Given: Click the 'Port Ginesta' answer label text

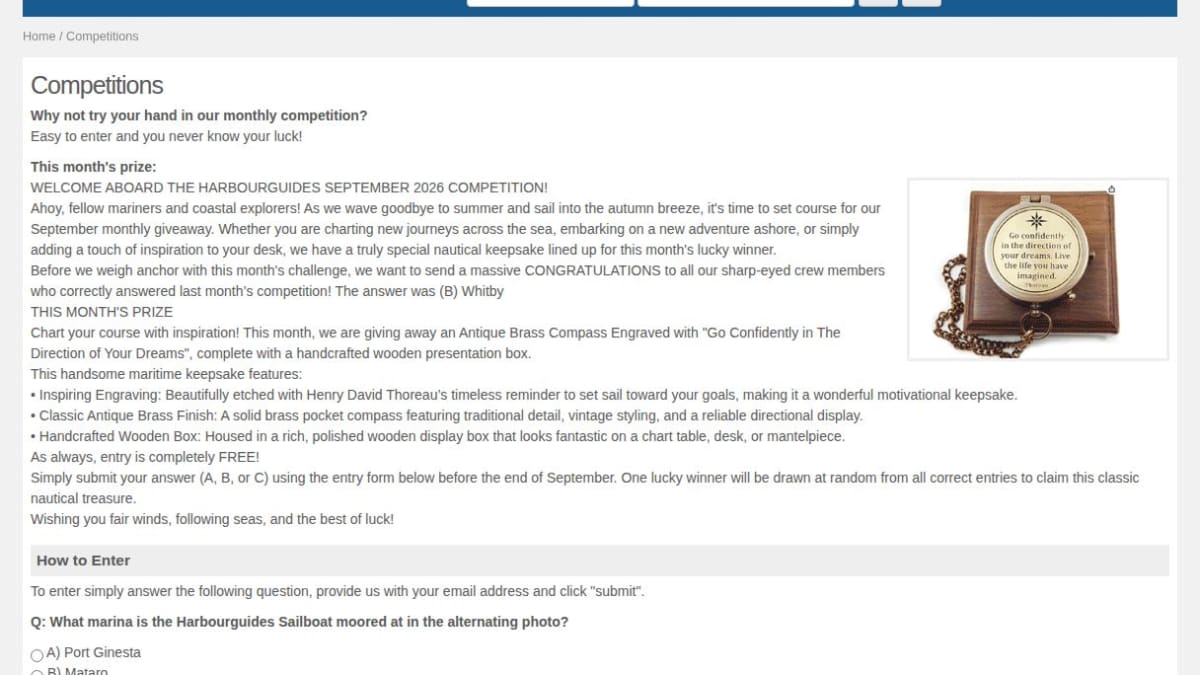Looking at the screenshot, I should tap(102, 652).
